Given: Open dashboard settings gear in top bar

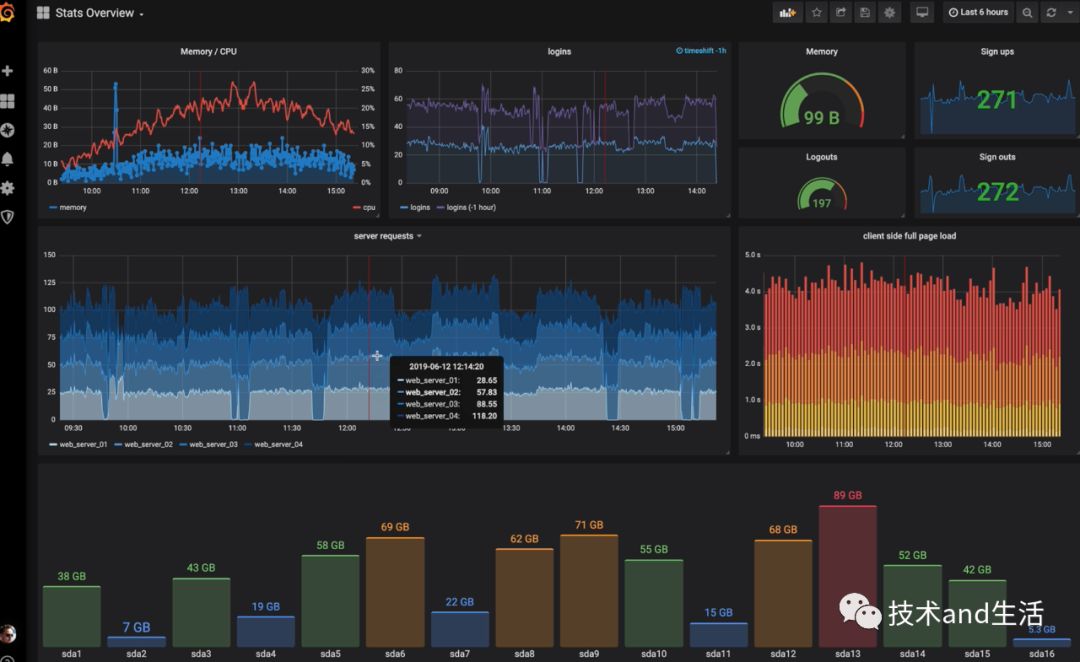Looking at the screenshot, I should click(x=889, y=12).
